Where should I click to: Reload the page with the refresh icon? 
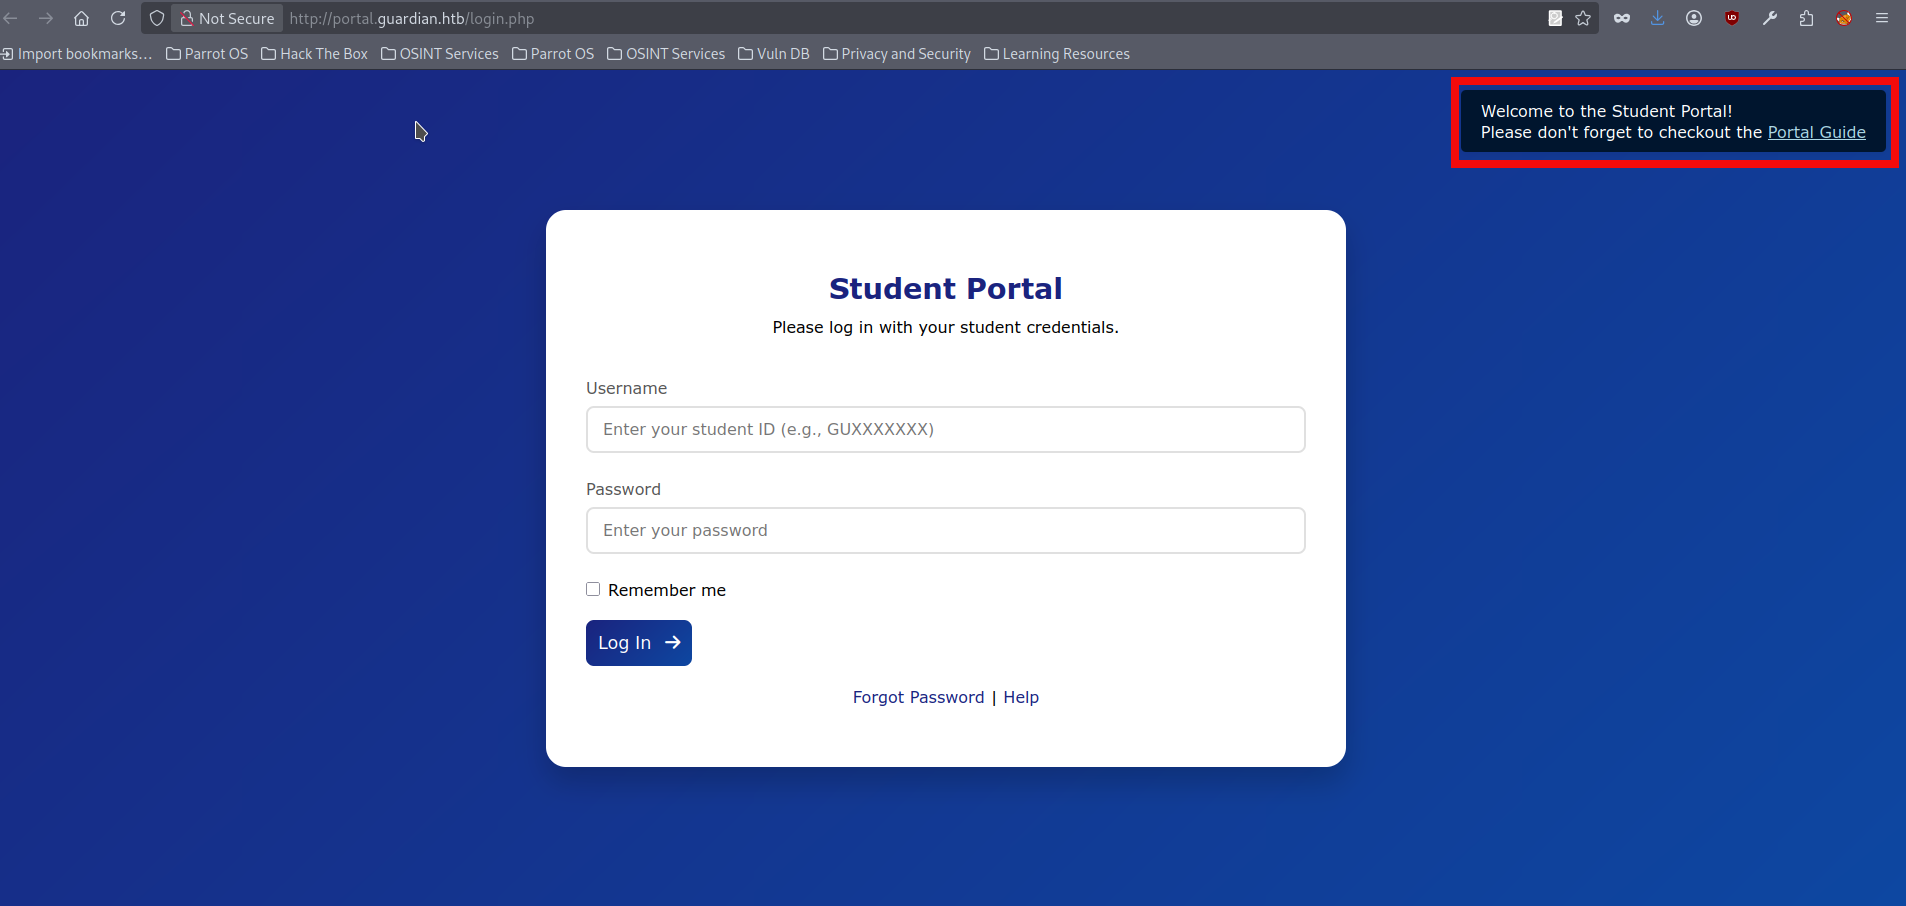[x=118, y=18]
